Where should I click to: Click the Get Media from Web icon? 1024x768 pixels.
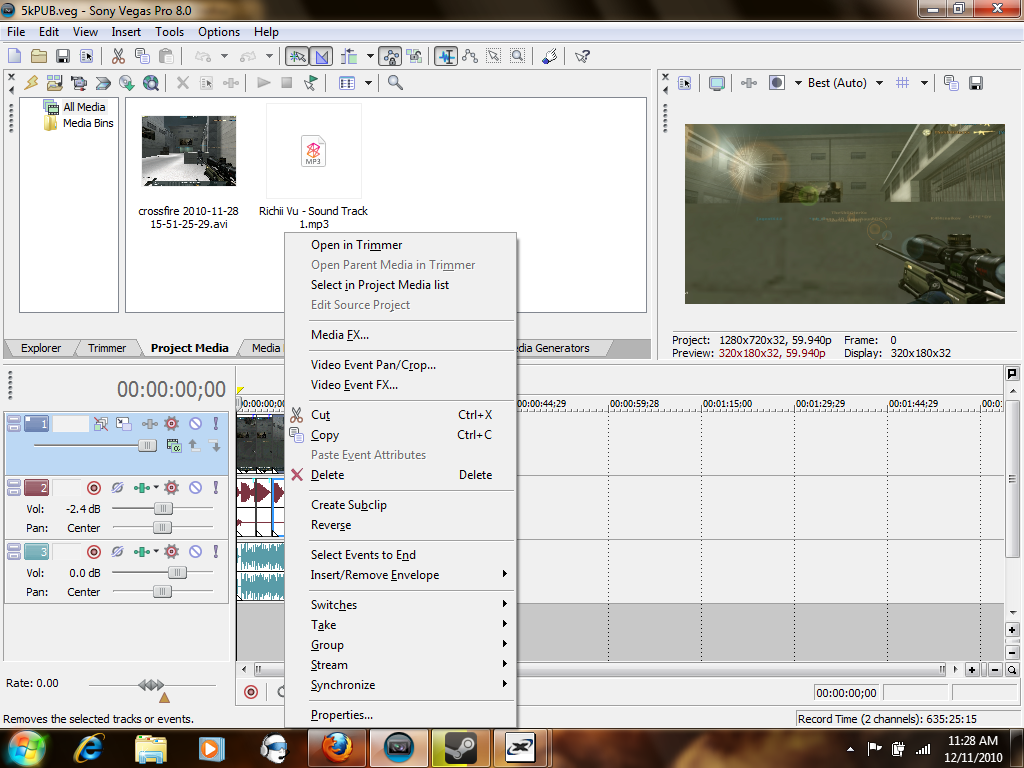coord(151,83)
